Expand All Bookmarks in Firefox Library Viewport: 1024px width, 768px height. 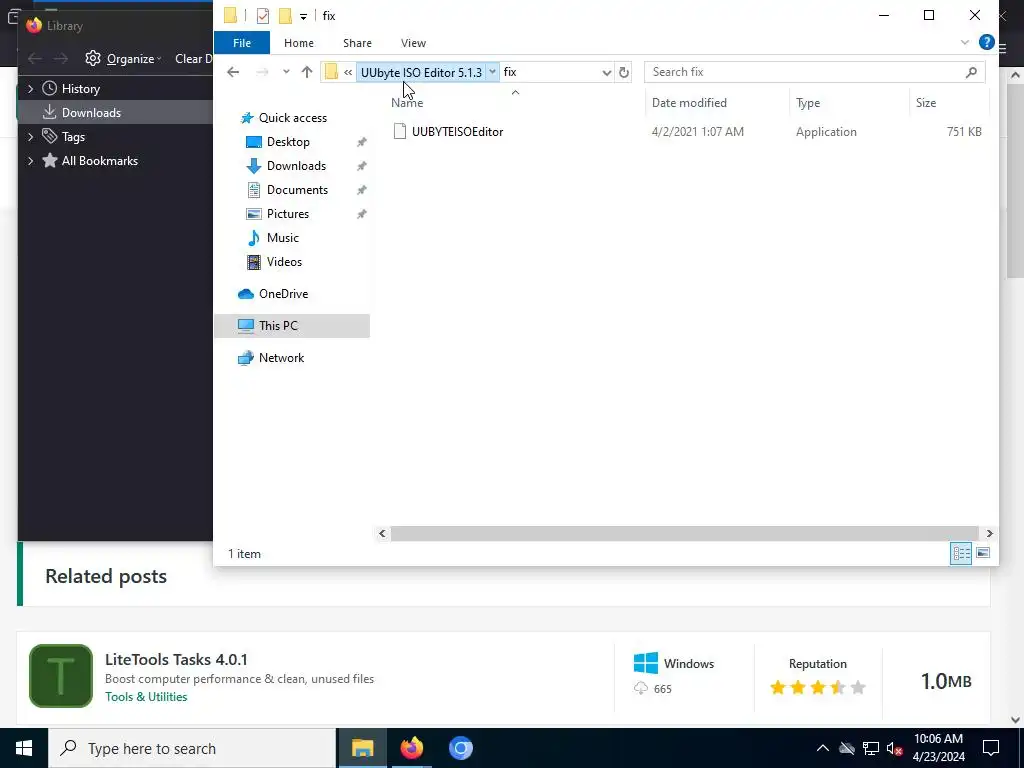[31, 161]
